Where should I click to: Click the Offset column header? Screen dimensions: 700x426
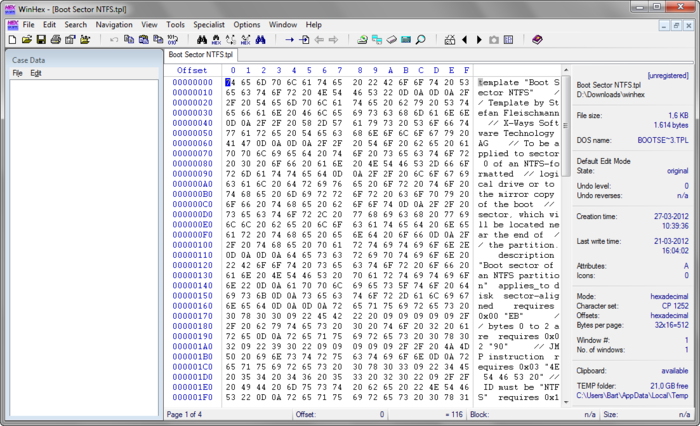192,70
